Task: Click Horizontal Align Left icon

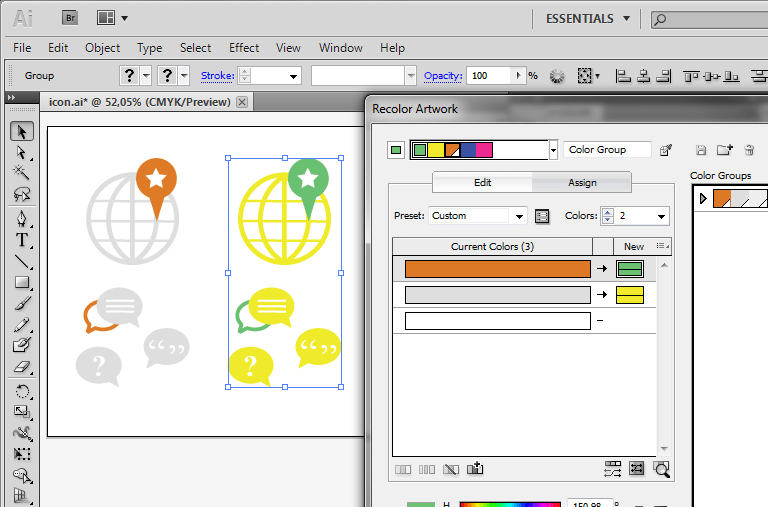Action: click(x=623, y=76)
